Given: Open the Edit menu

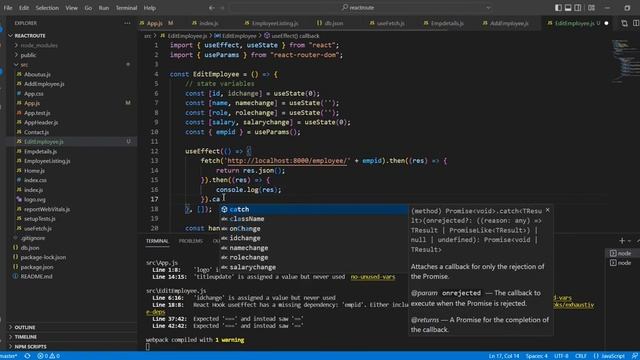Looking at the screenshot, I should point(24,8).
